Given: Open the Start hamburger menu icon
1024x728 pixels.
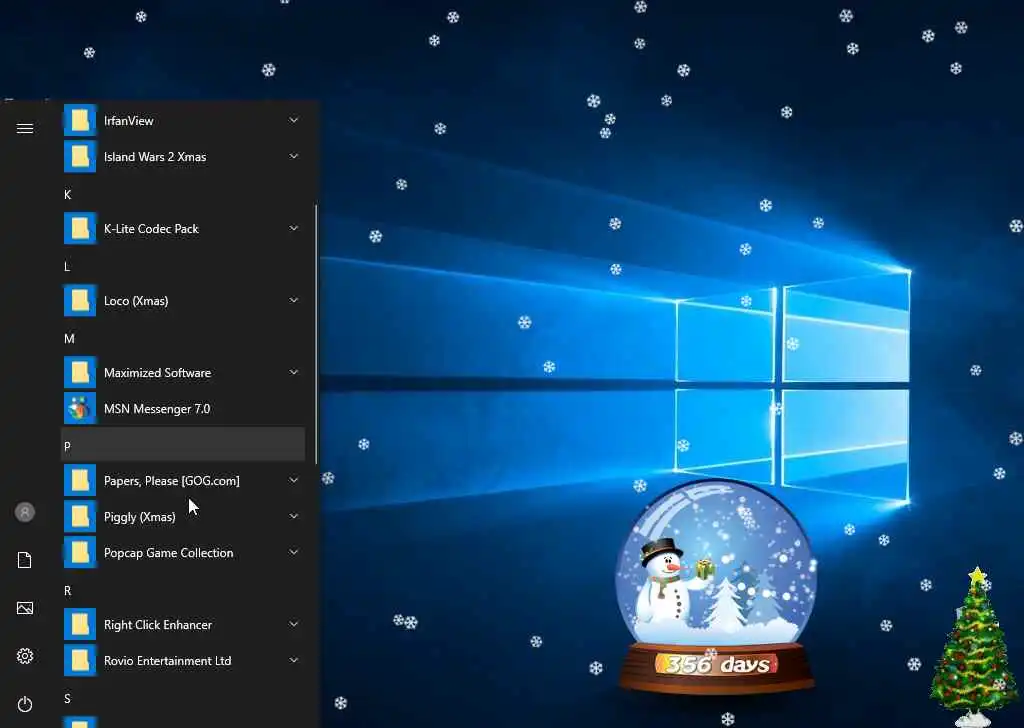Looking at the screenshot, I should tap(25, 129).
